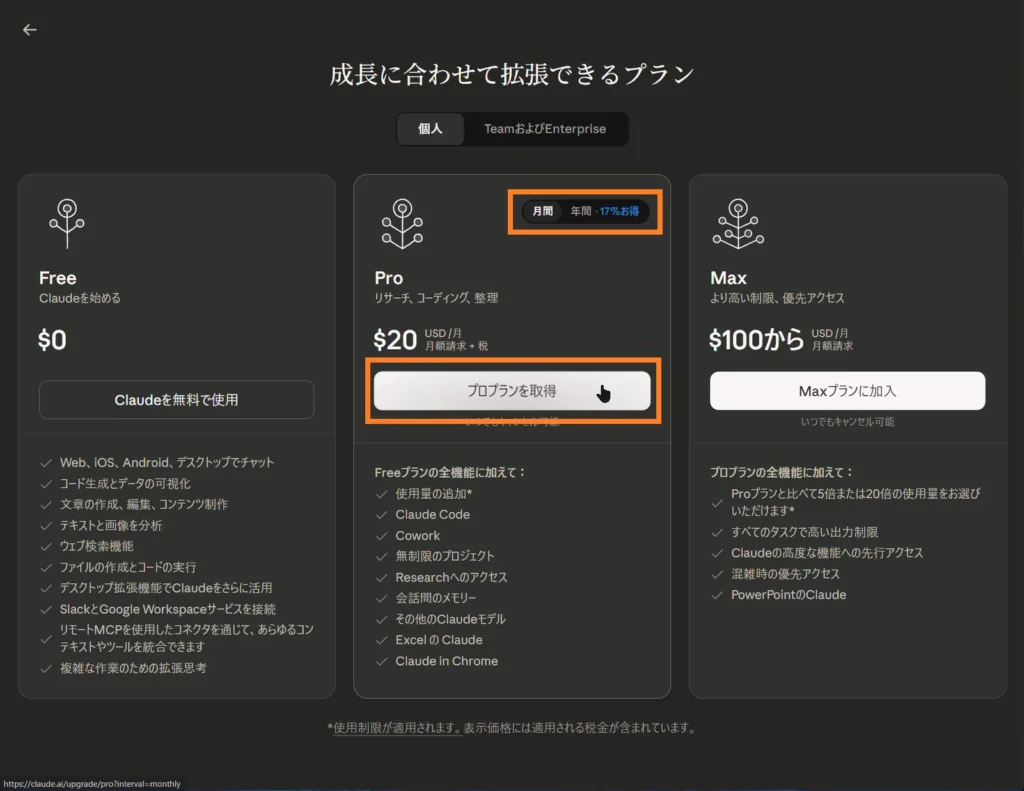
Task: Switch to the TeamおよびEnterprise tab
Action: pos(546,129)
